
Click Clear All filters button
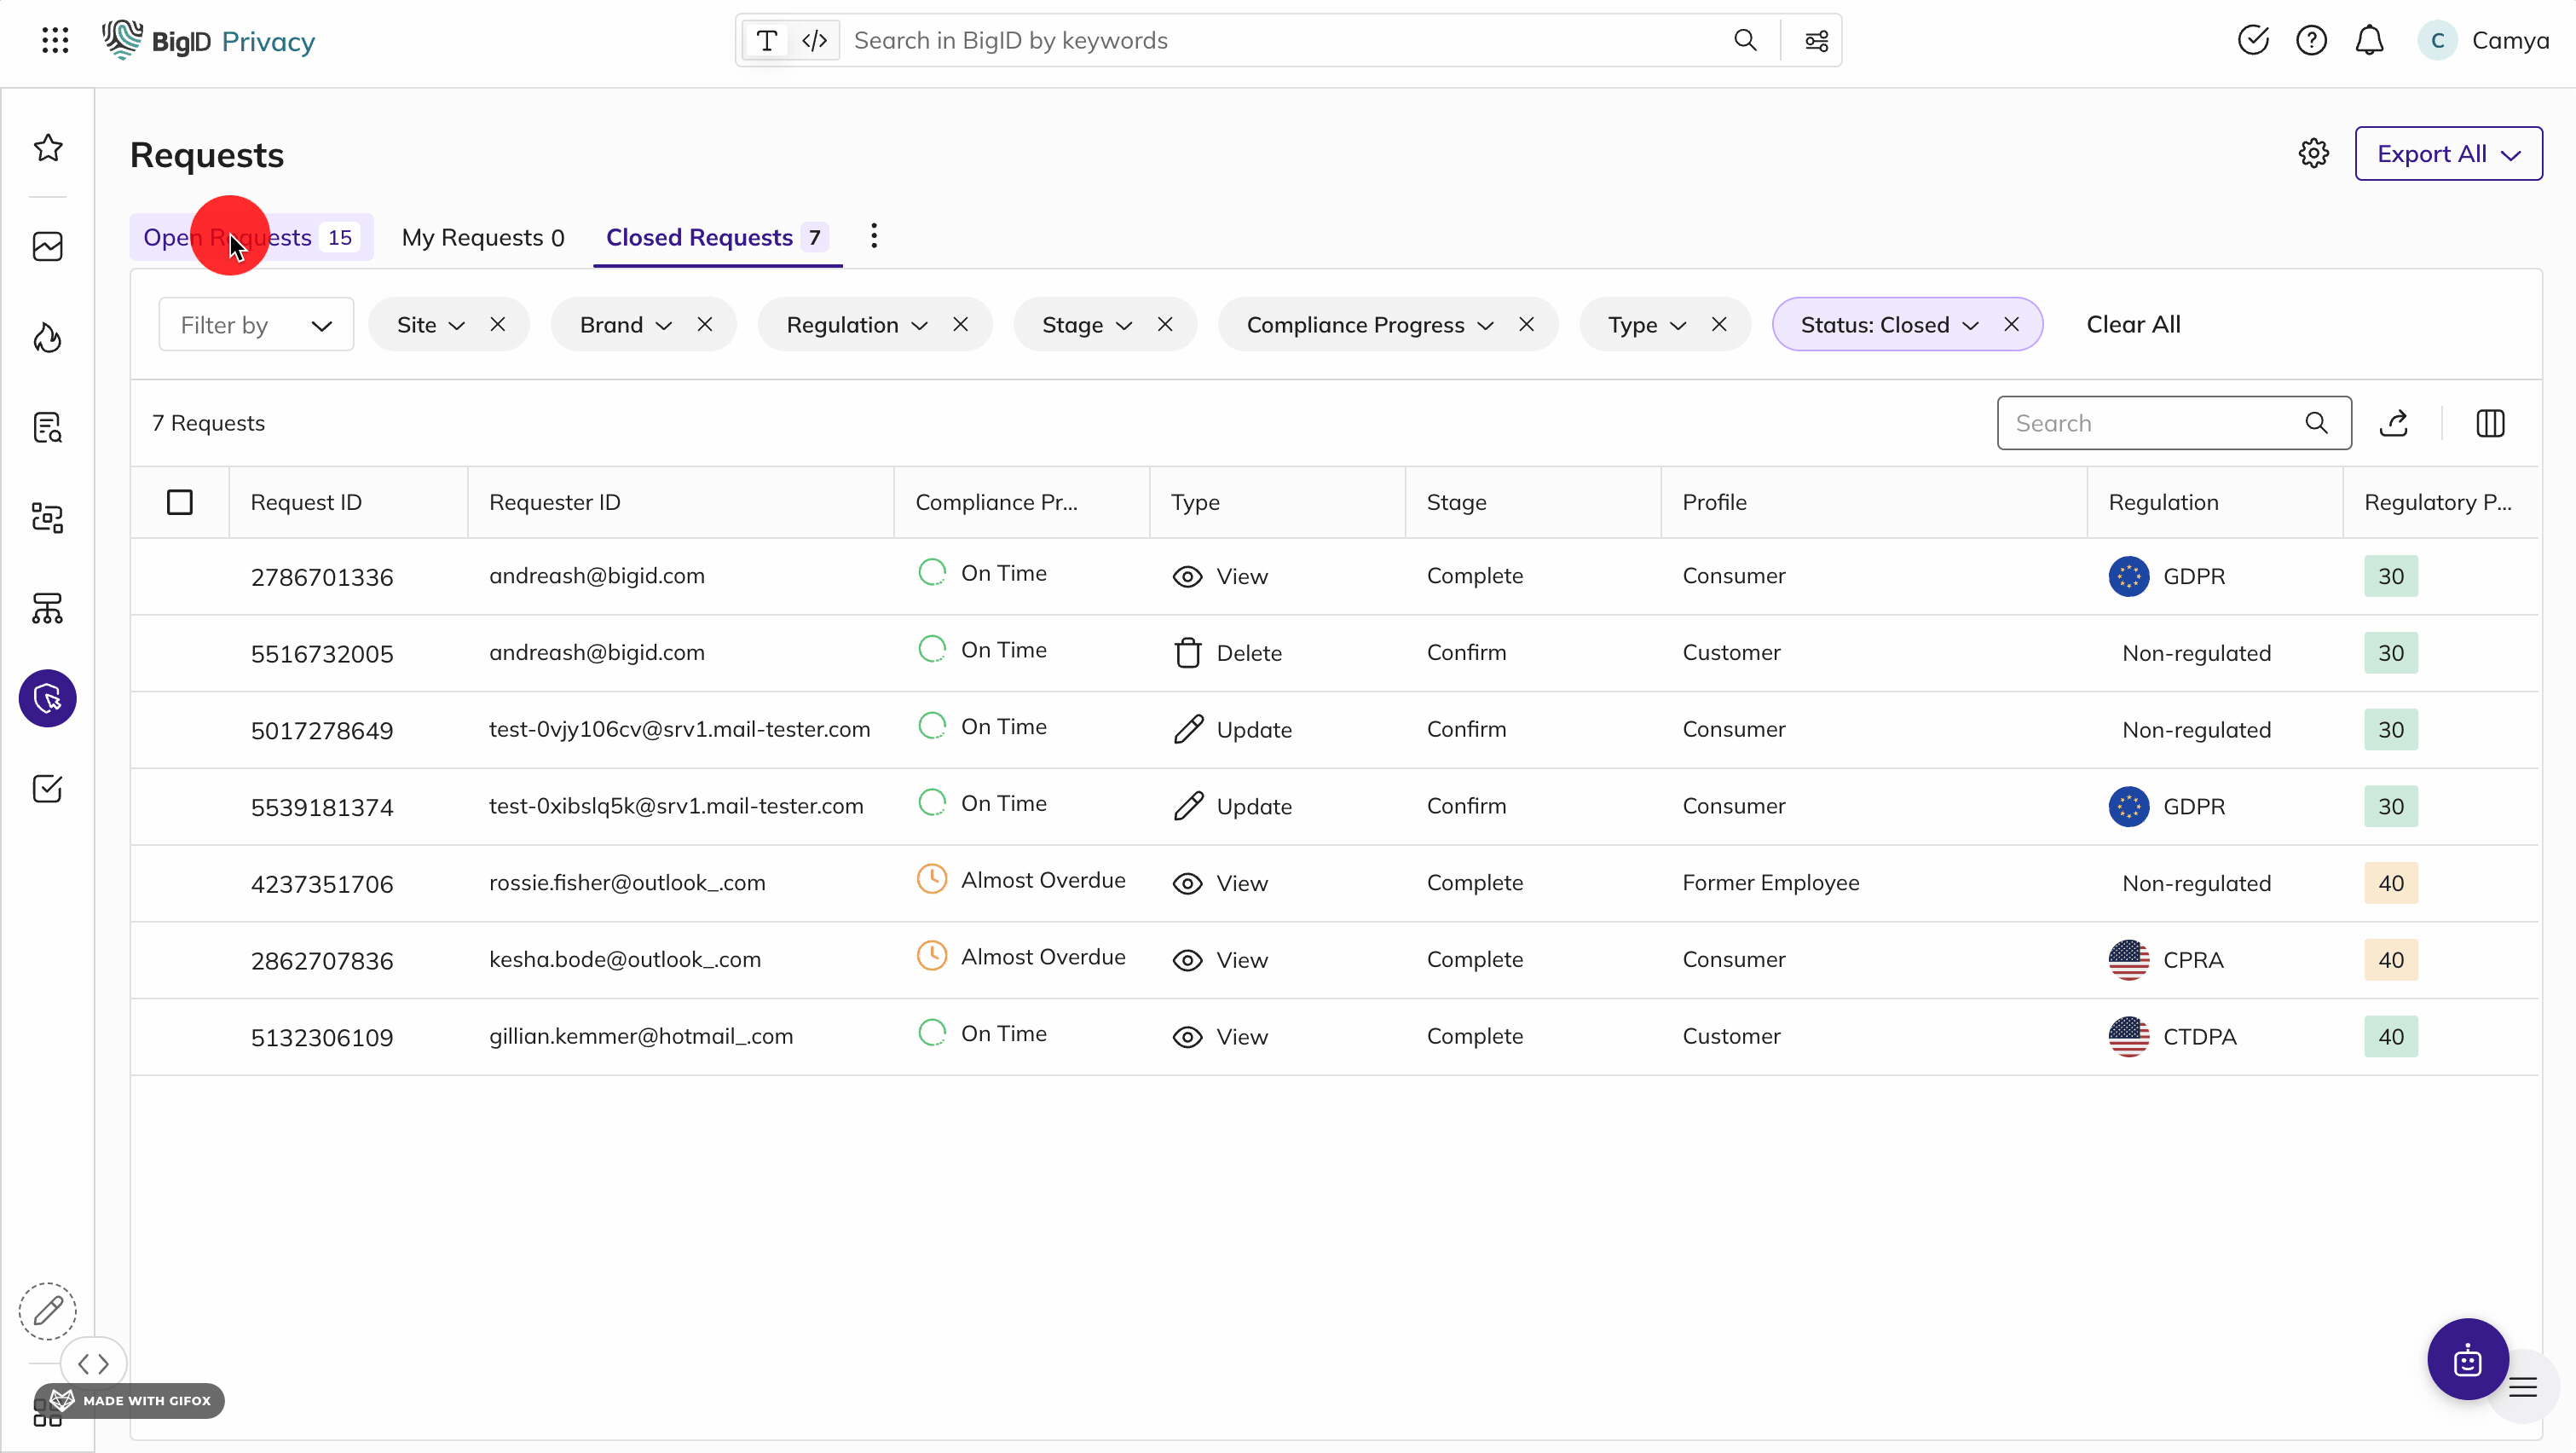coord(2132,324)
